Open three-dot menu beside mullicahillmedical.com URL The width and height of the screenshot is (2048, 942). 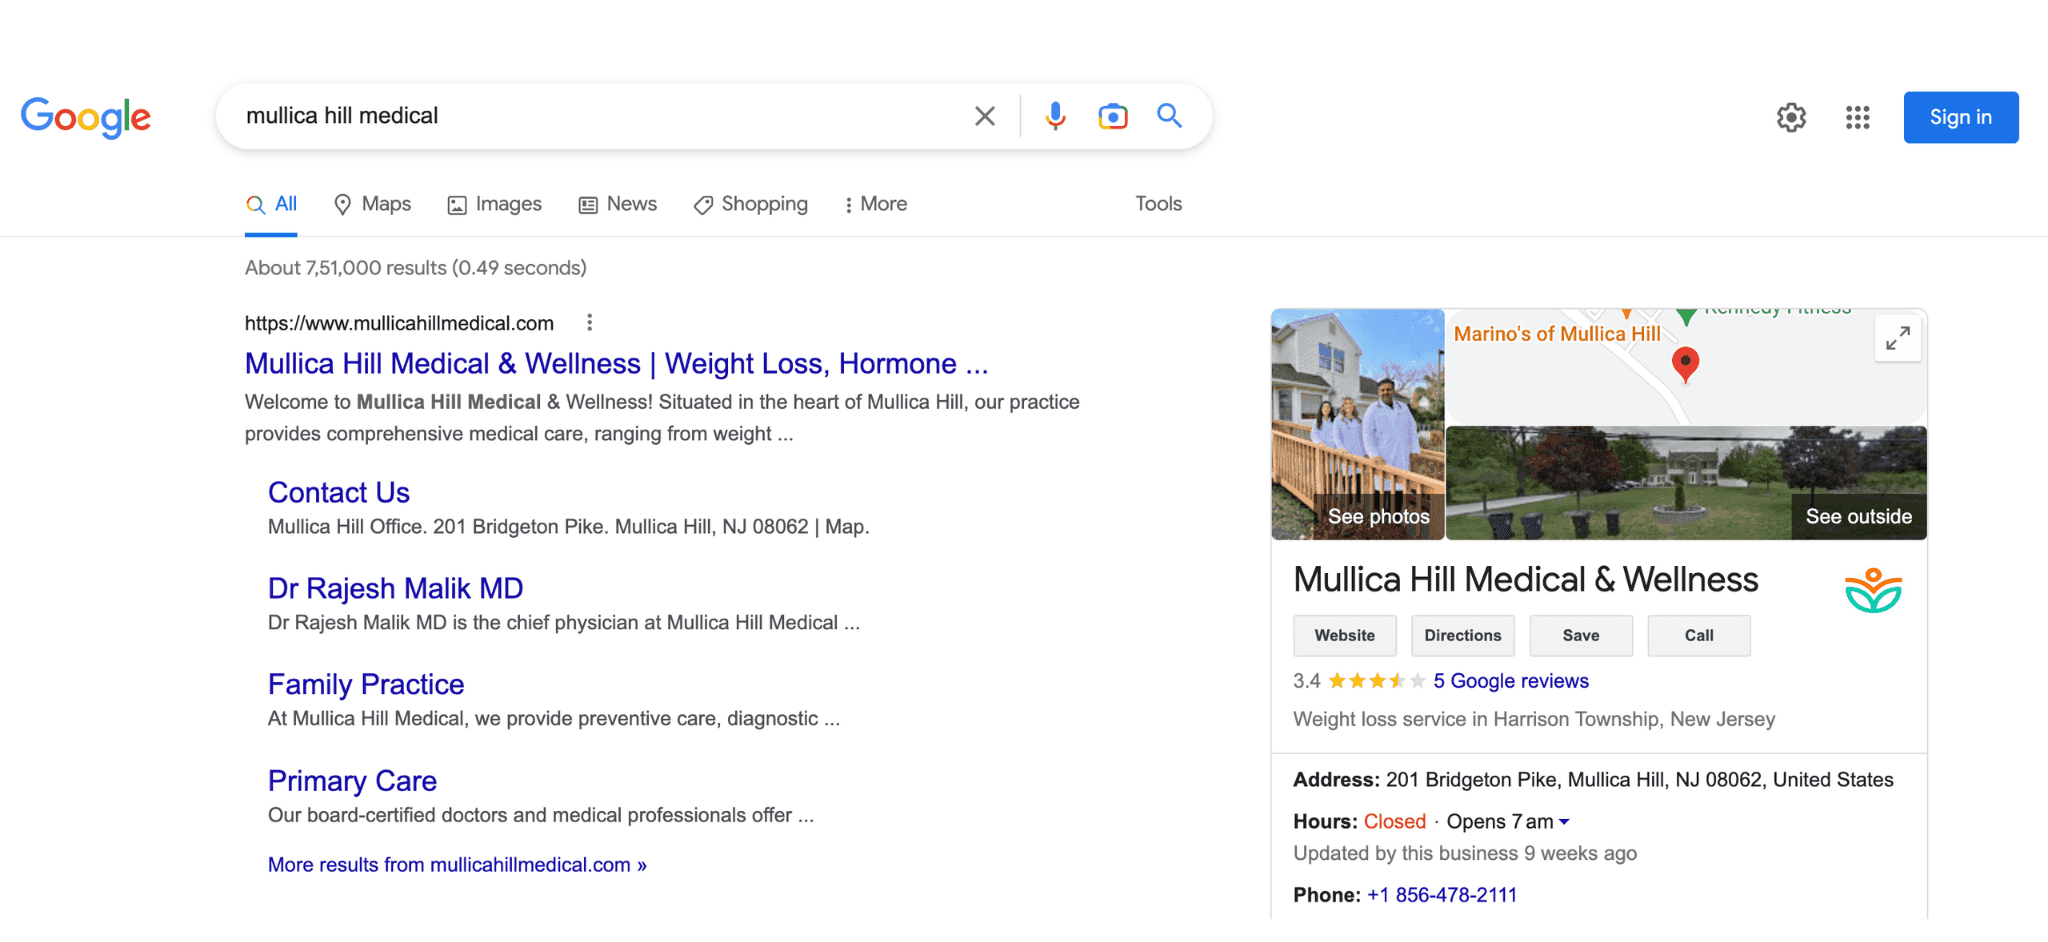click(589, 323)
